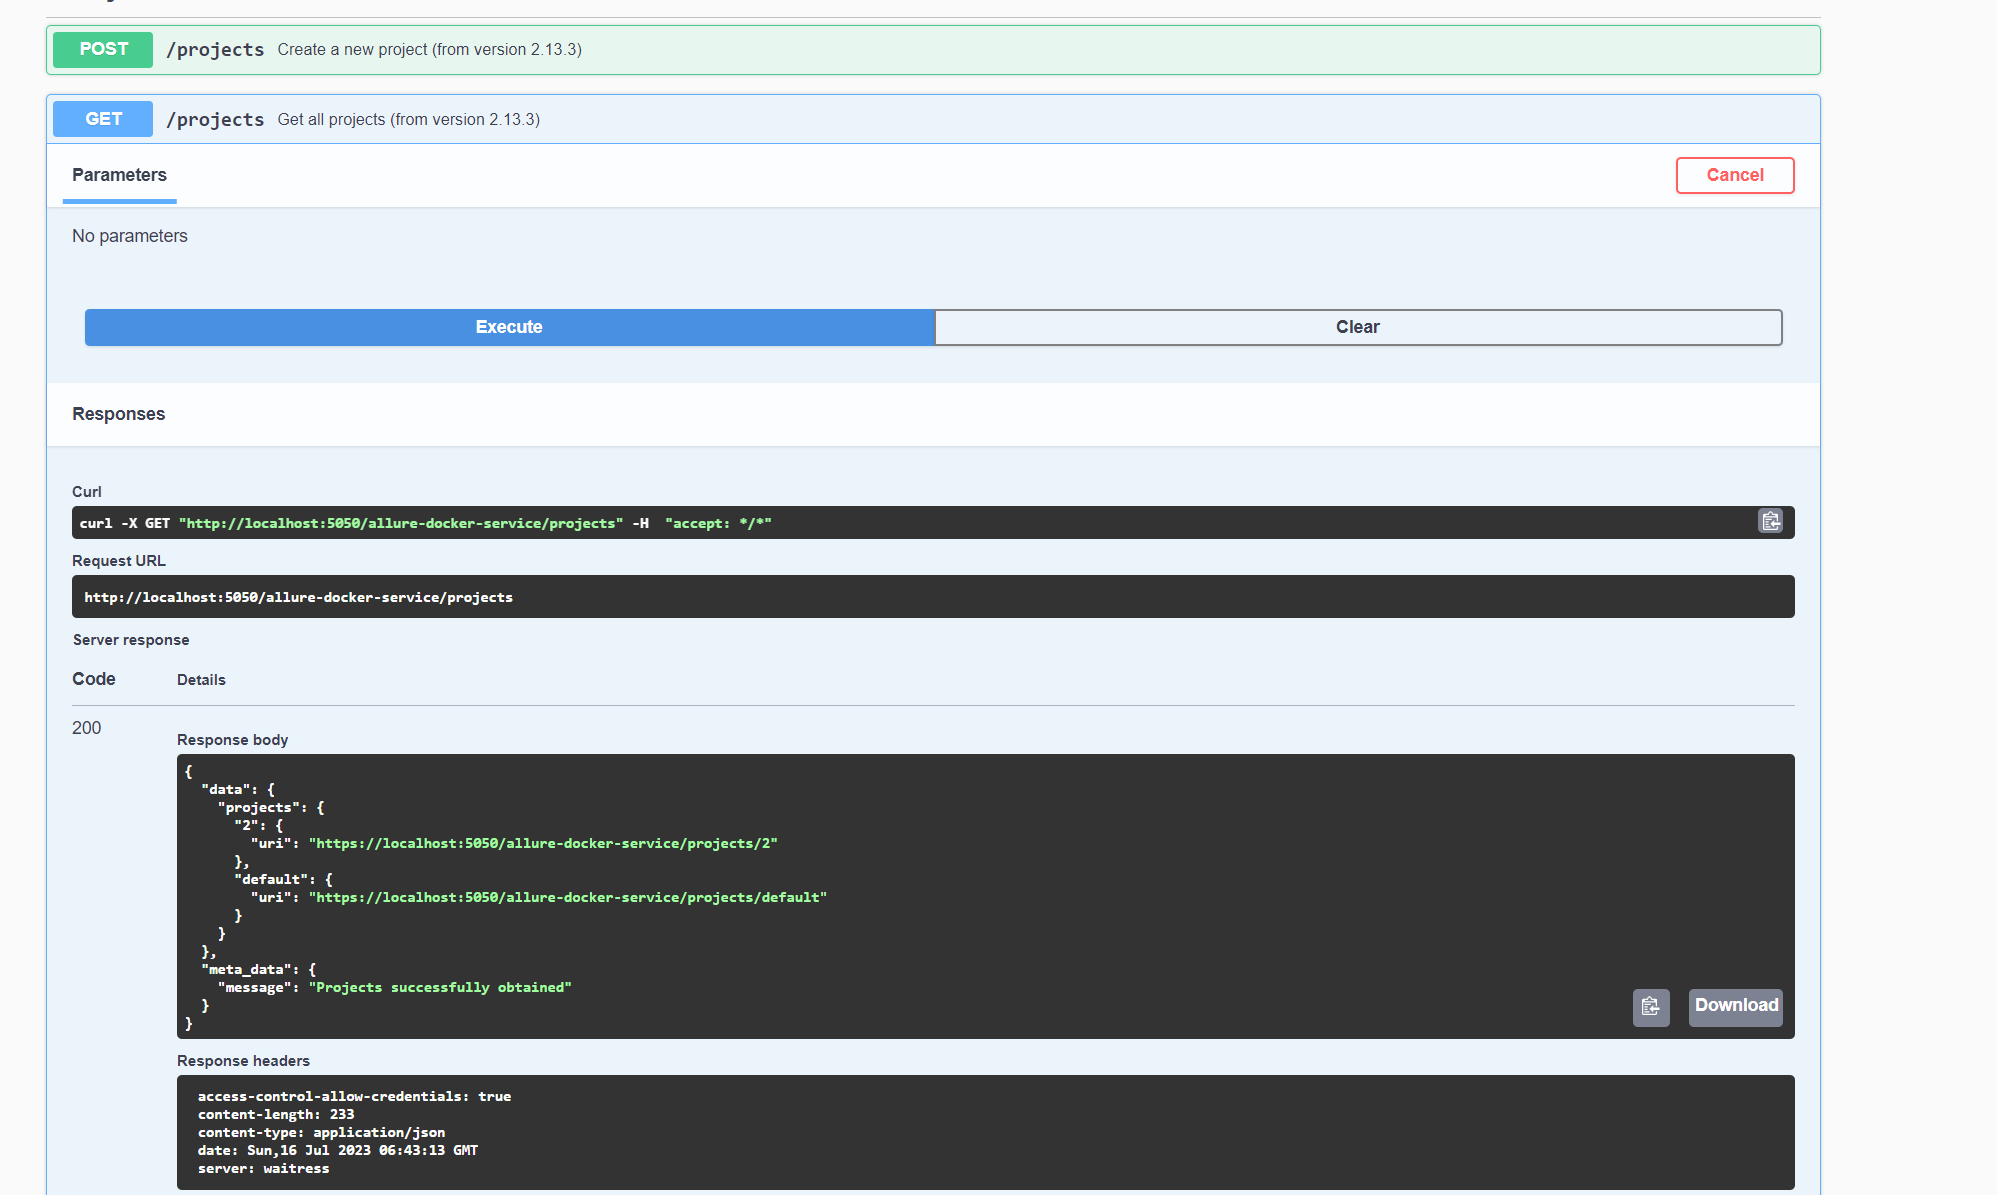Copy the curl command to clipboard
This screenshot has height=1195, width=1997.
(x=1770, y=521)
